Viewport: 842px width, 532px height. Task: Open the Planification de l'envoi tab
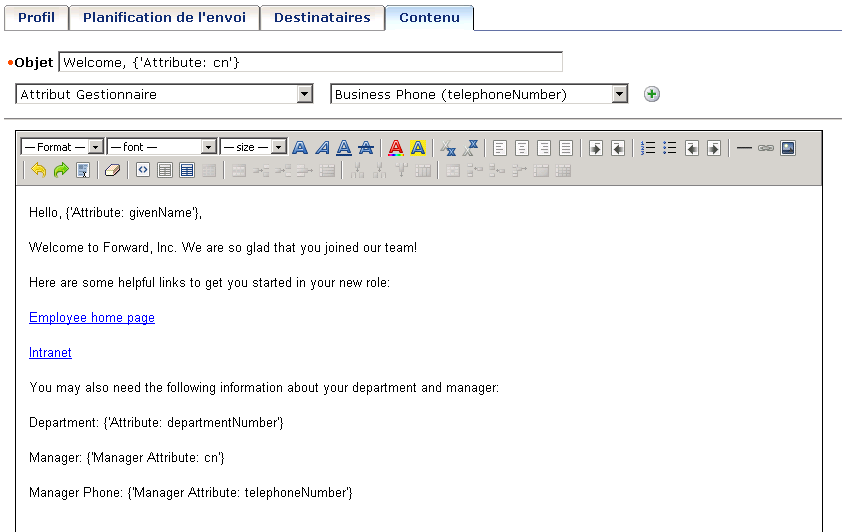(164, 18)
